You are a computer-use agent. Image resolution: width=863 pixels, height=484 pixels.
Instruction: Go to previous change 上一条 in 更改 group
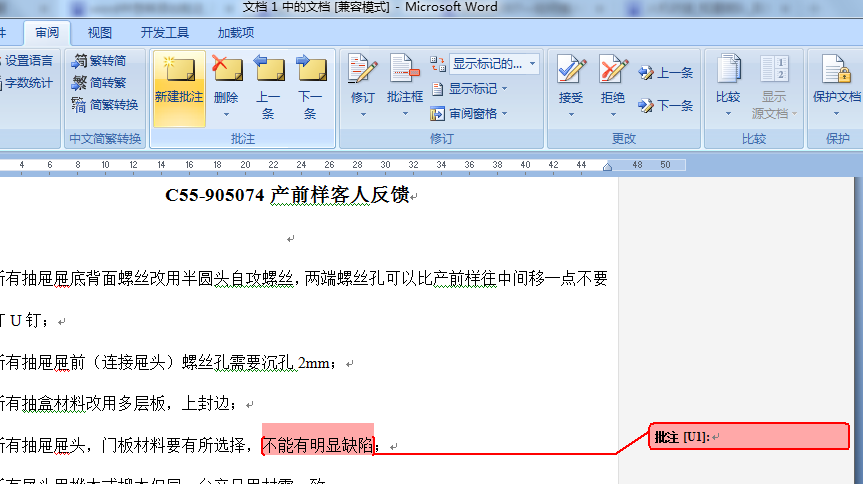665,73
